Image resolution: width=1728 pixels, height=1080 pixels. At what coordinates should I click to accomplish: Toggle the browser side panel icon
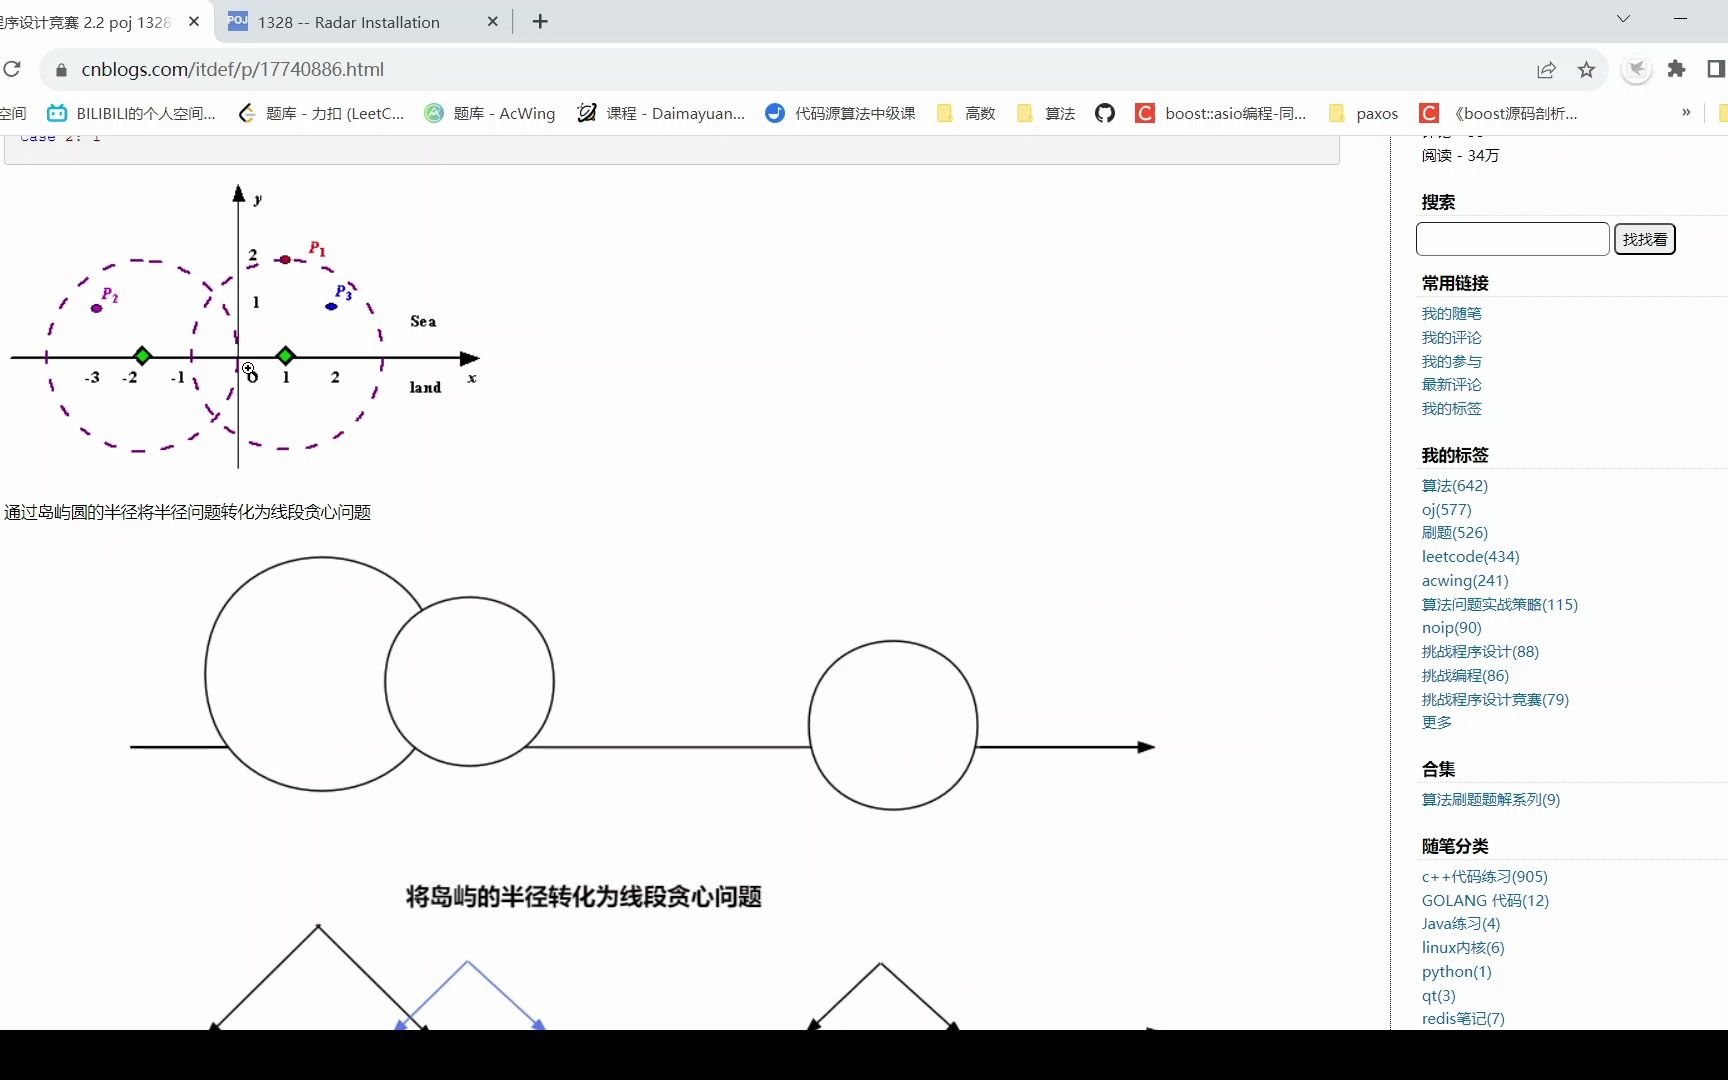coord(1716,69)
